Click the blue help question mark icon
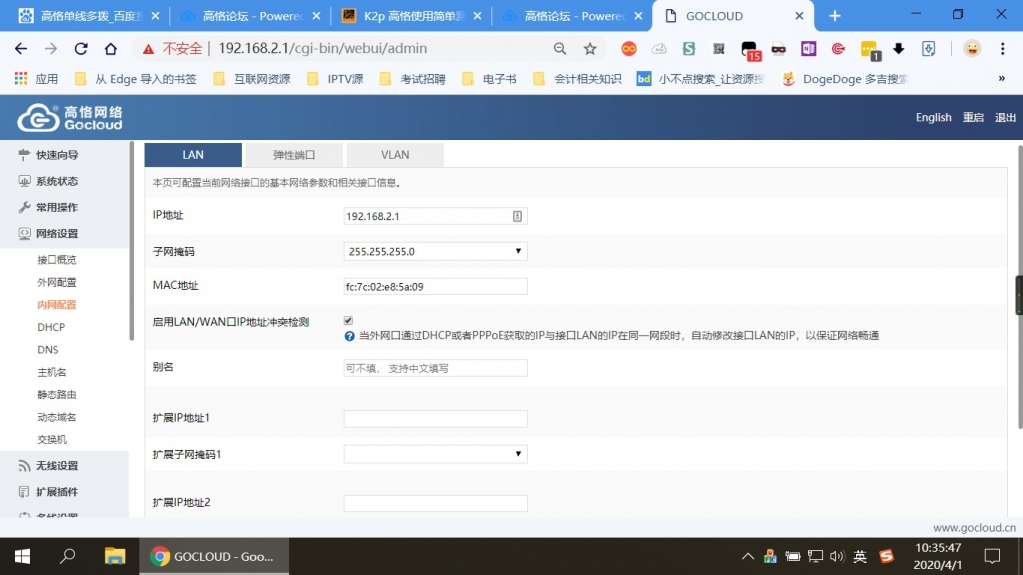Screen dimensions: 1023x575 coord(350,336)
